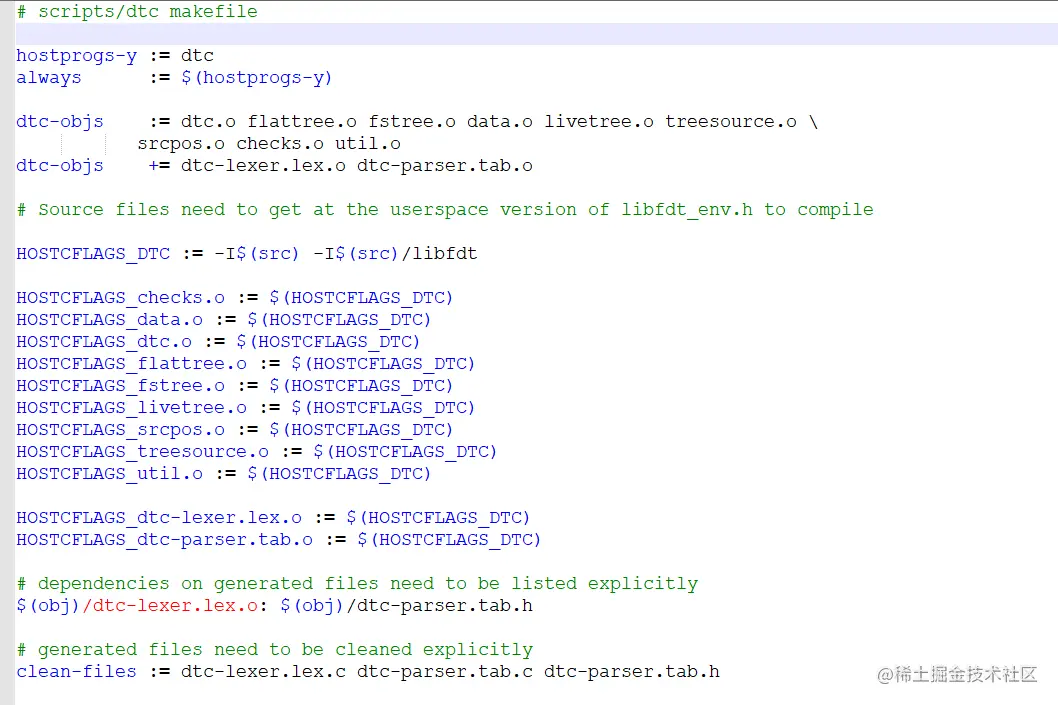Click 'dtc-lexer.lex.c' in clean-files line

[x=263, y=672]
